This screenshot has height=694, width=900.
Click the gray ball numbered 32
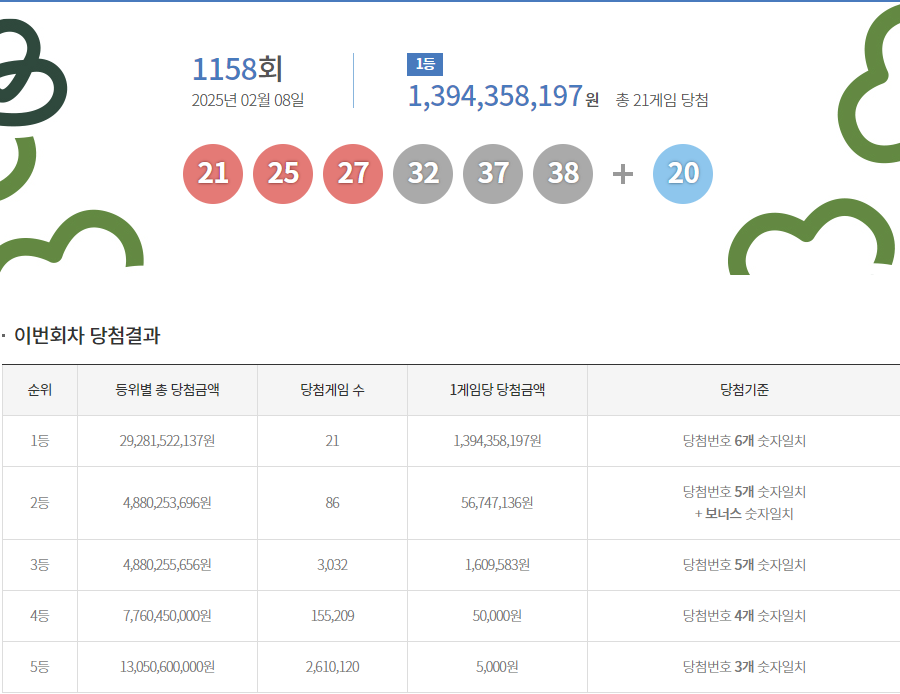[422, 173]
